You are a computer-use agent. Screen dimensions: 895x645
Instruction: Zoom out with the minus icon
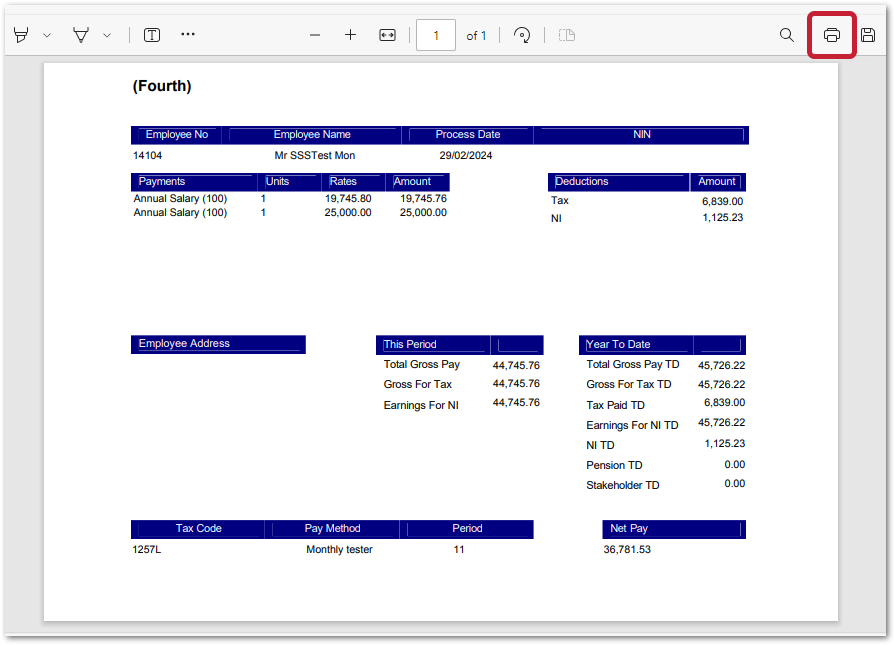(315, 35)
